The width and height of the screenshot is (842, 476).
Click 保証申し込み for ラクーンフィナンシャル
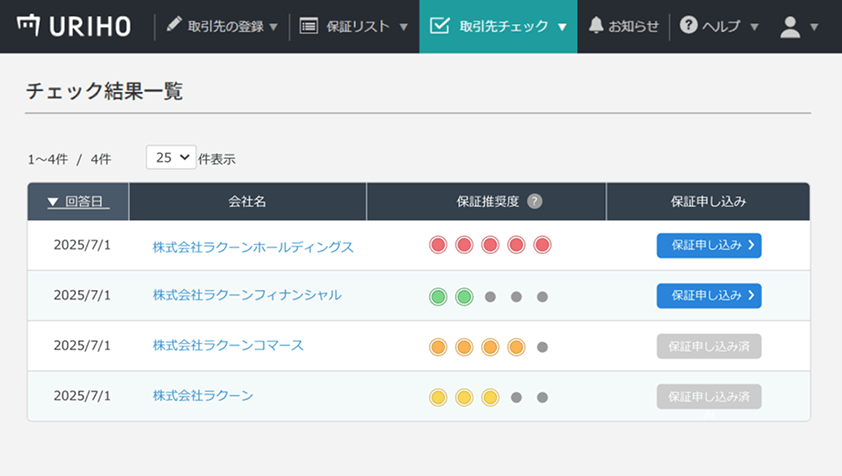[708, 295]
